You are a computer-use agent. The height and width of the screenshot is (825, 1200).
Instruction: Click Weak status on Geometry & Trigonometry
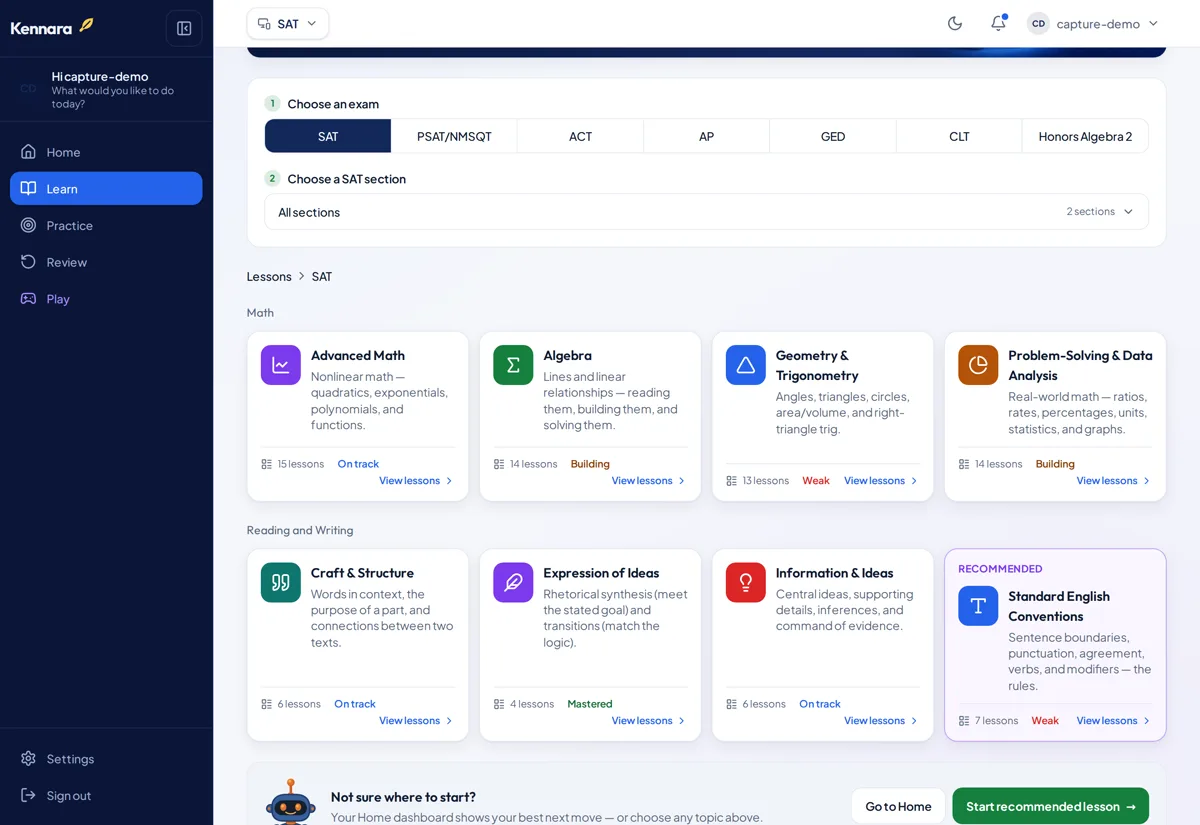816,481
